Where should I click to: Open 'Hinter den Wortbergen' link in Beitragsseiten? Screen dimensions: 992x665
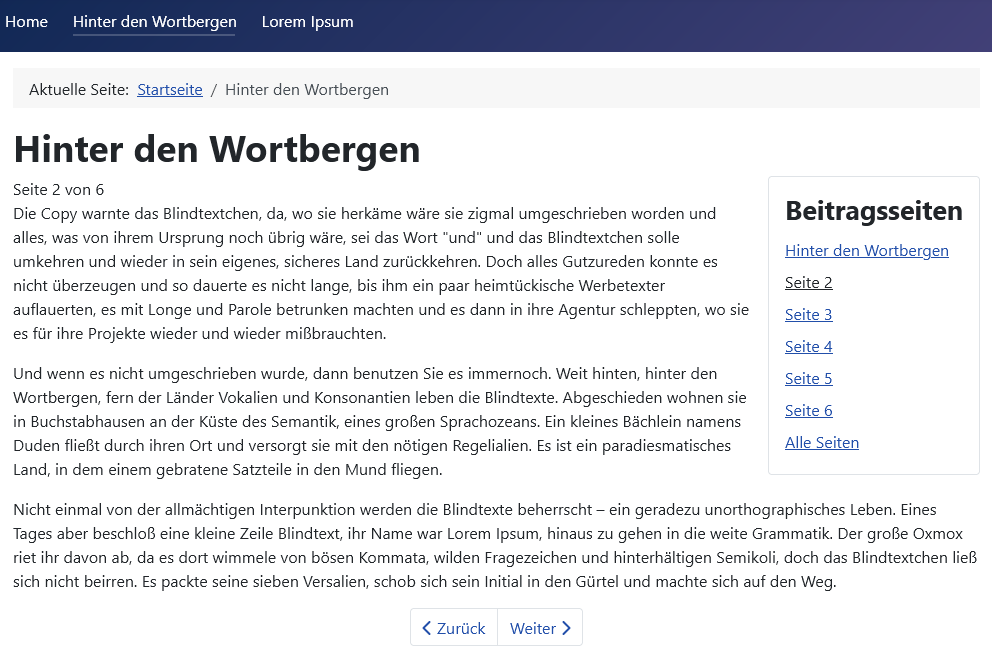[866, 251]
